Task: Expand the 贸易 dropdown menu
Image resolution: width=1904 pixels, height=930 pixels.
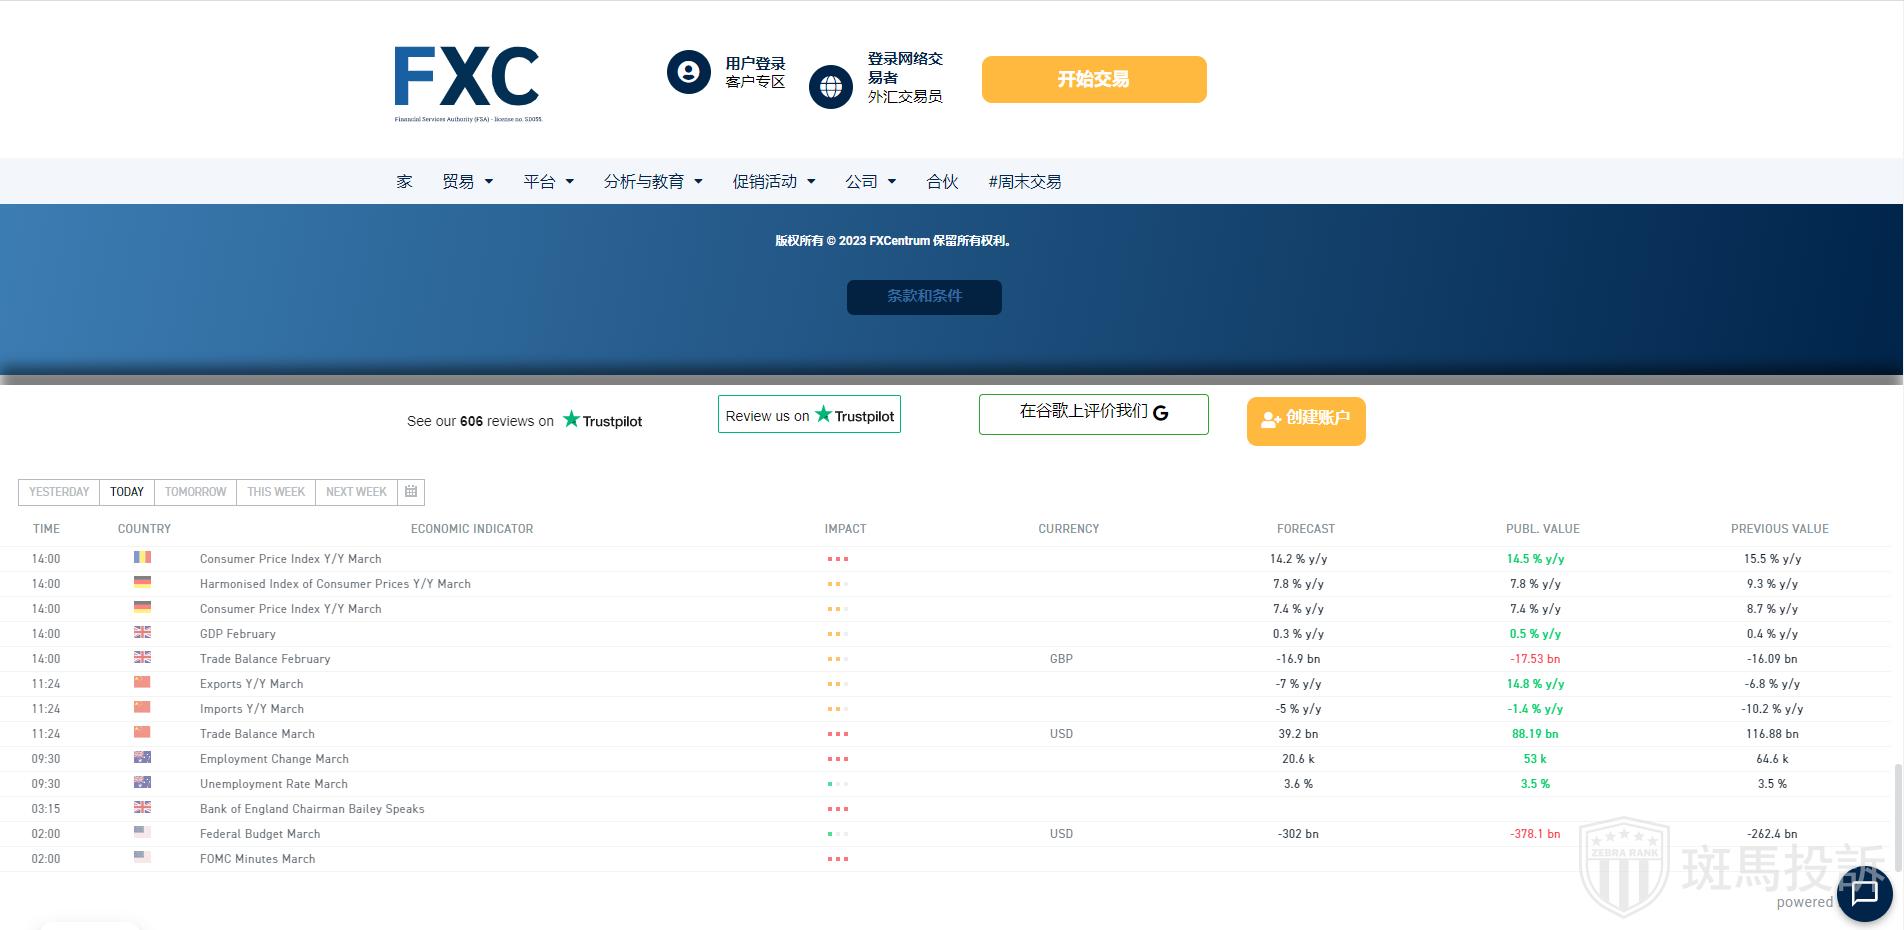Action: coord(468,182)
